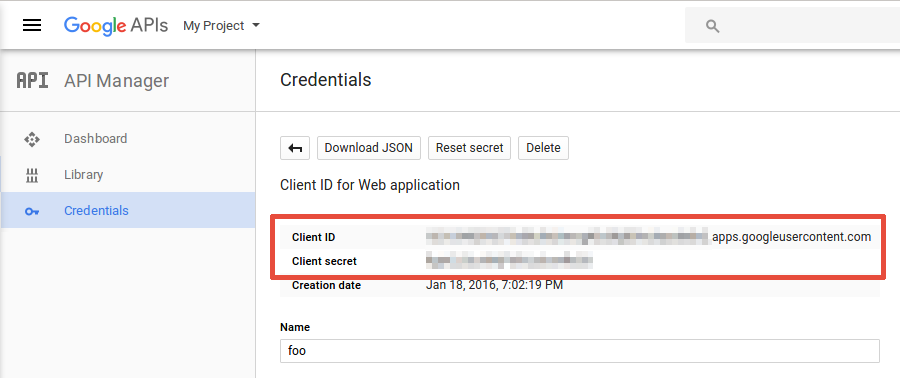
Task: Click the Name field containing foo
Action: coord(580,350)
